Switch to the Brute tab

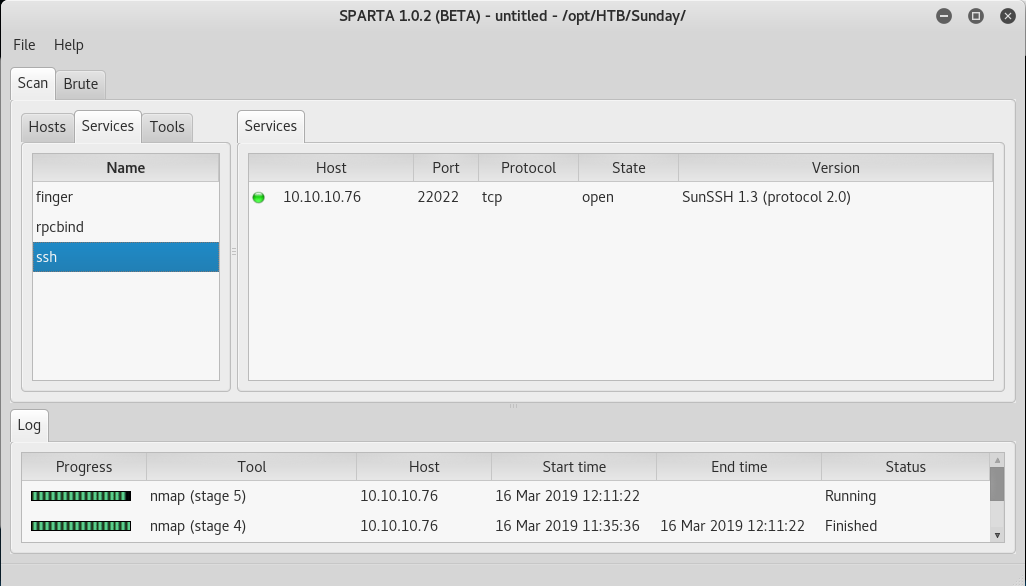81,84
